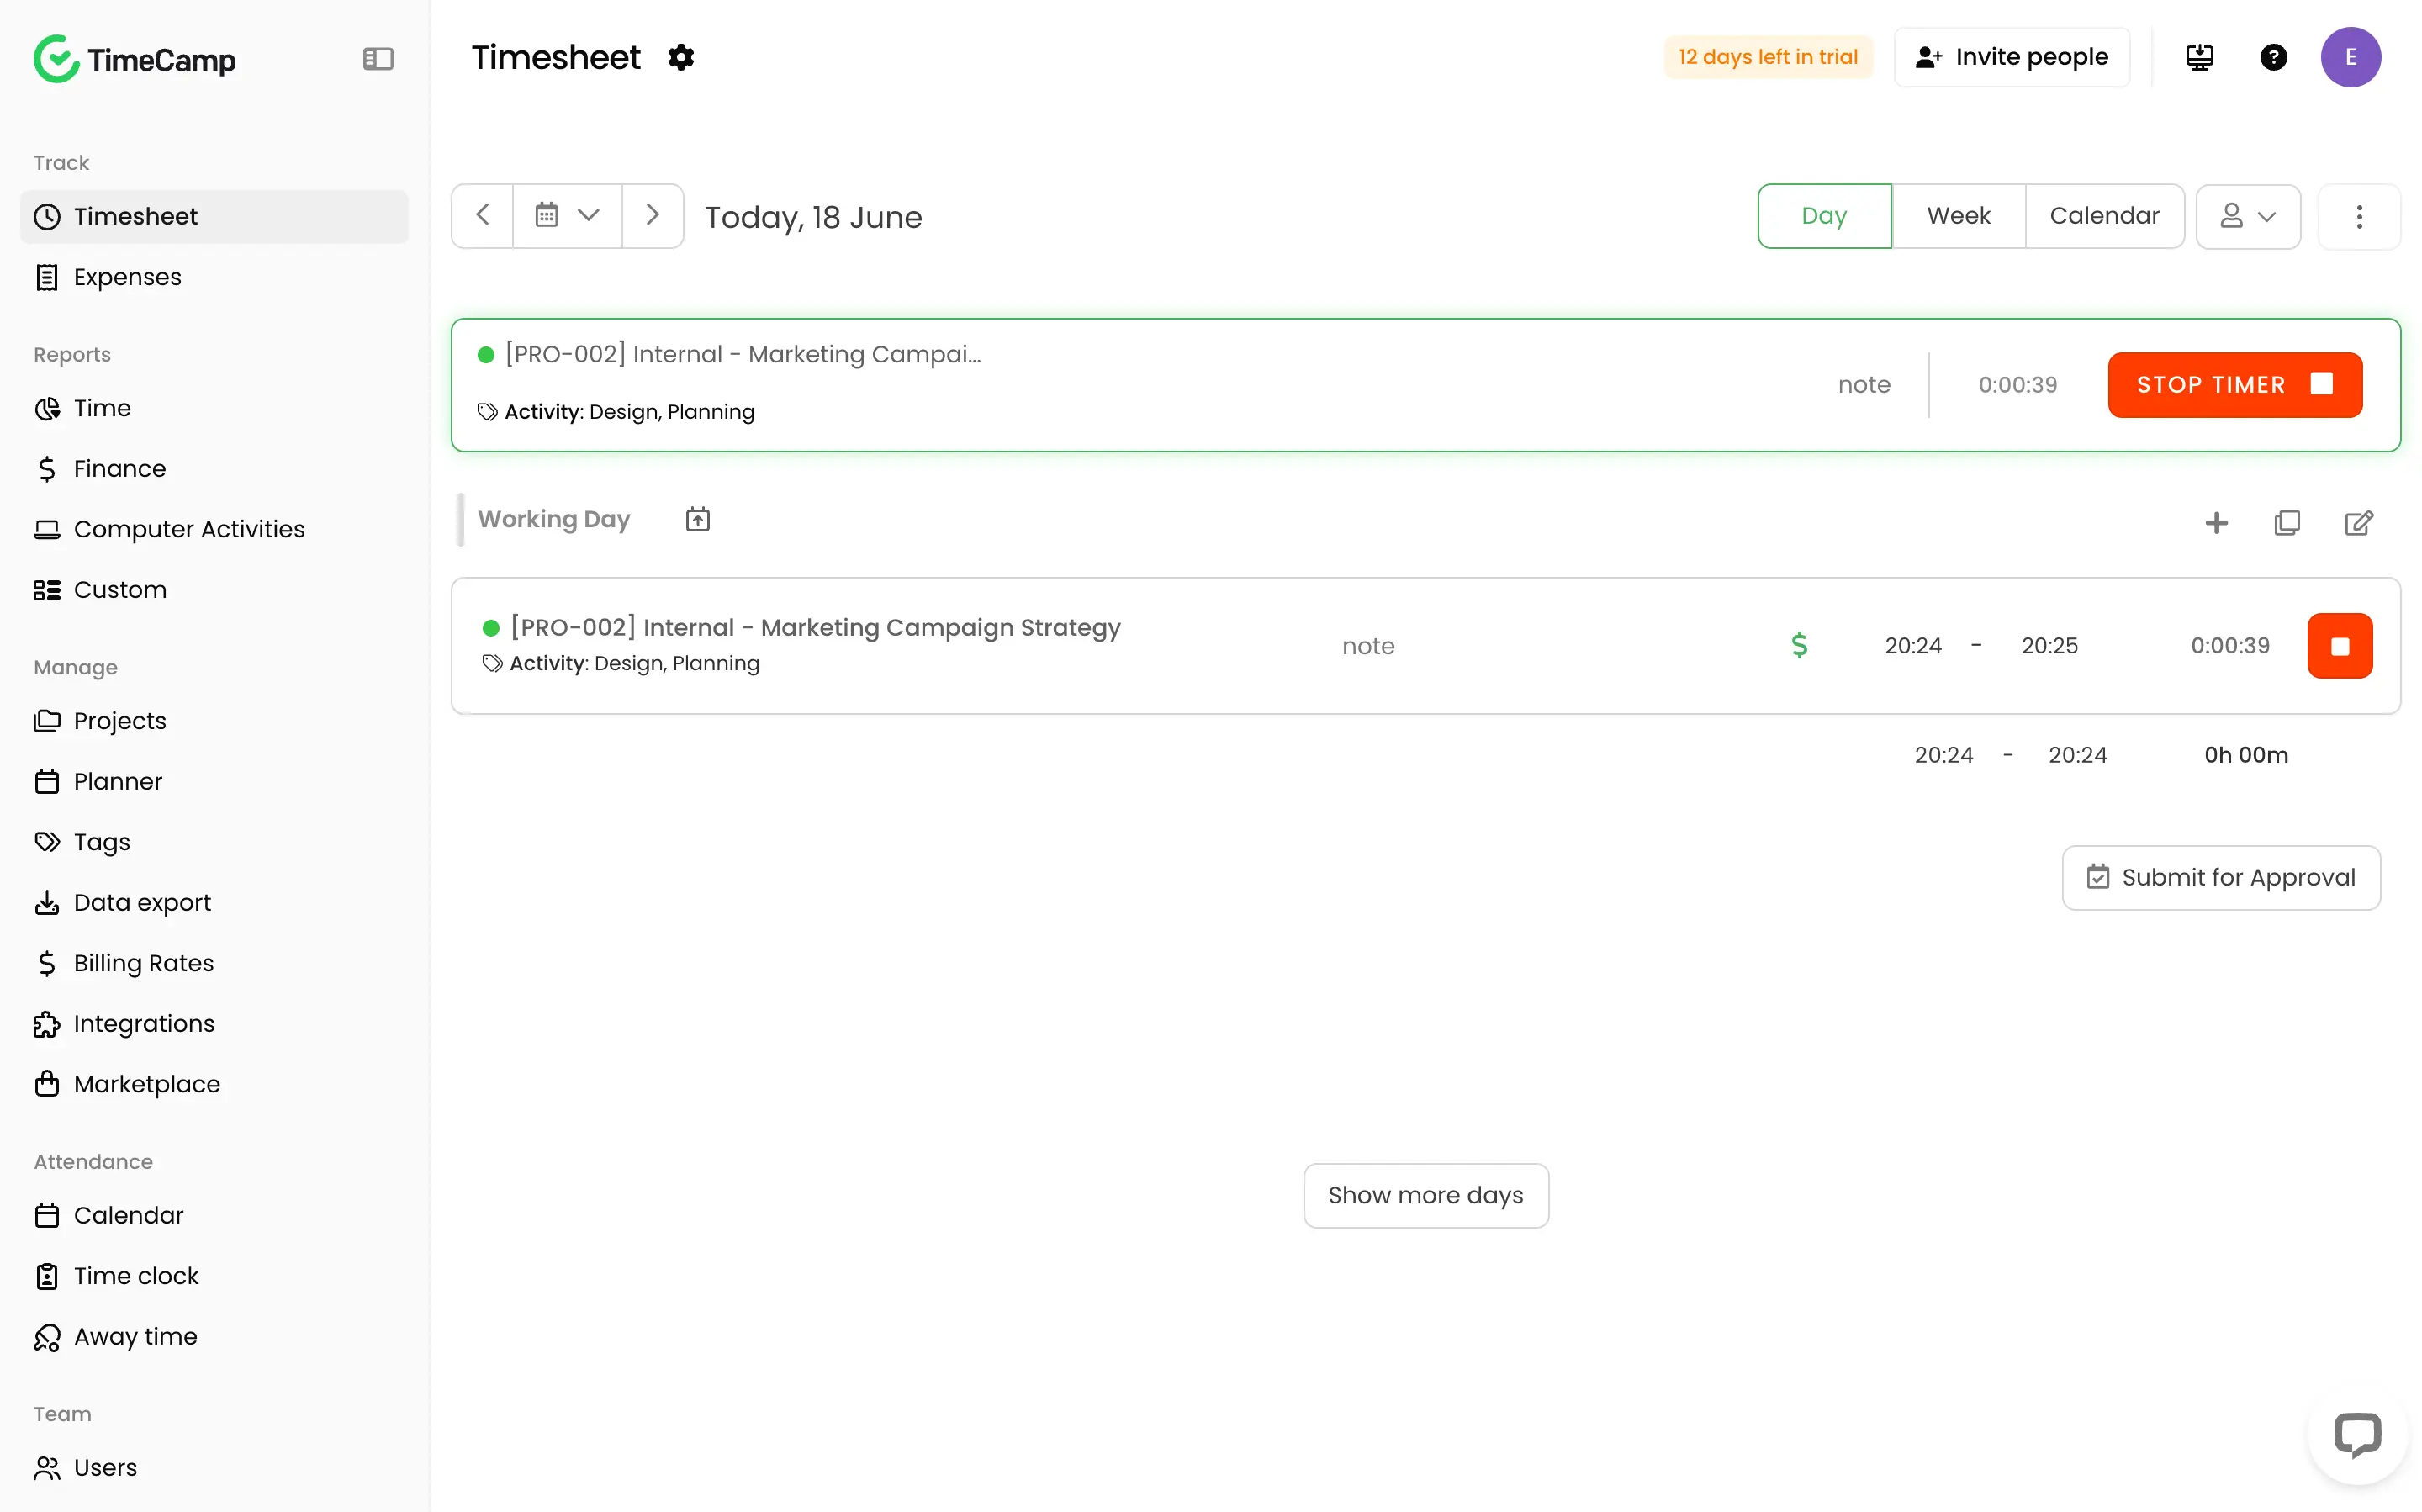This screenshot has height=1512, width=2422.
Task: Open Billing Rates page
Action: tap(214, 963)
